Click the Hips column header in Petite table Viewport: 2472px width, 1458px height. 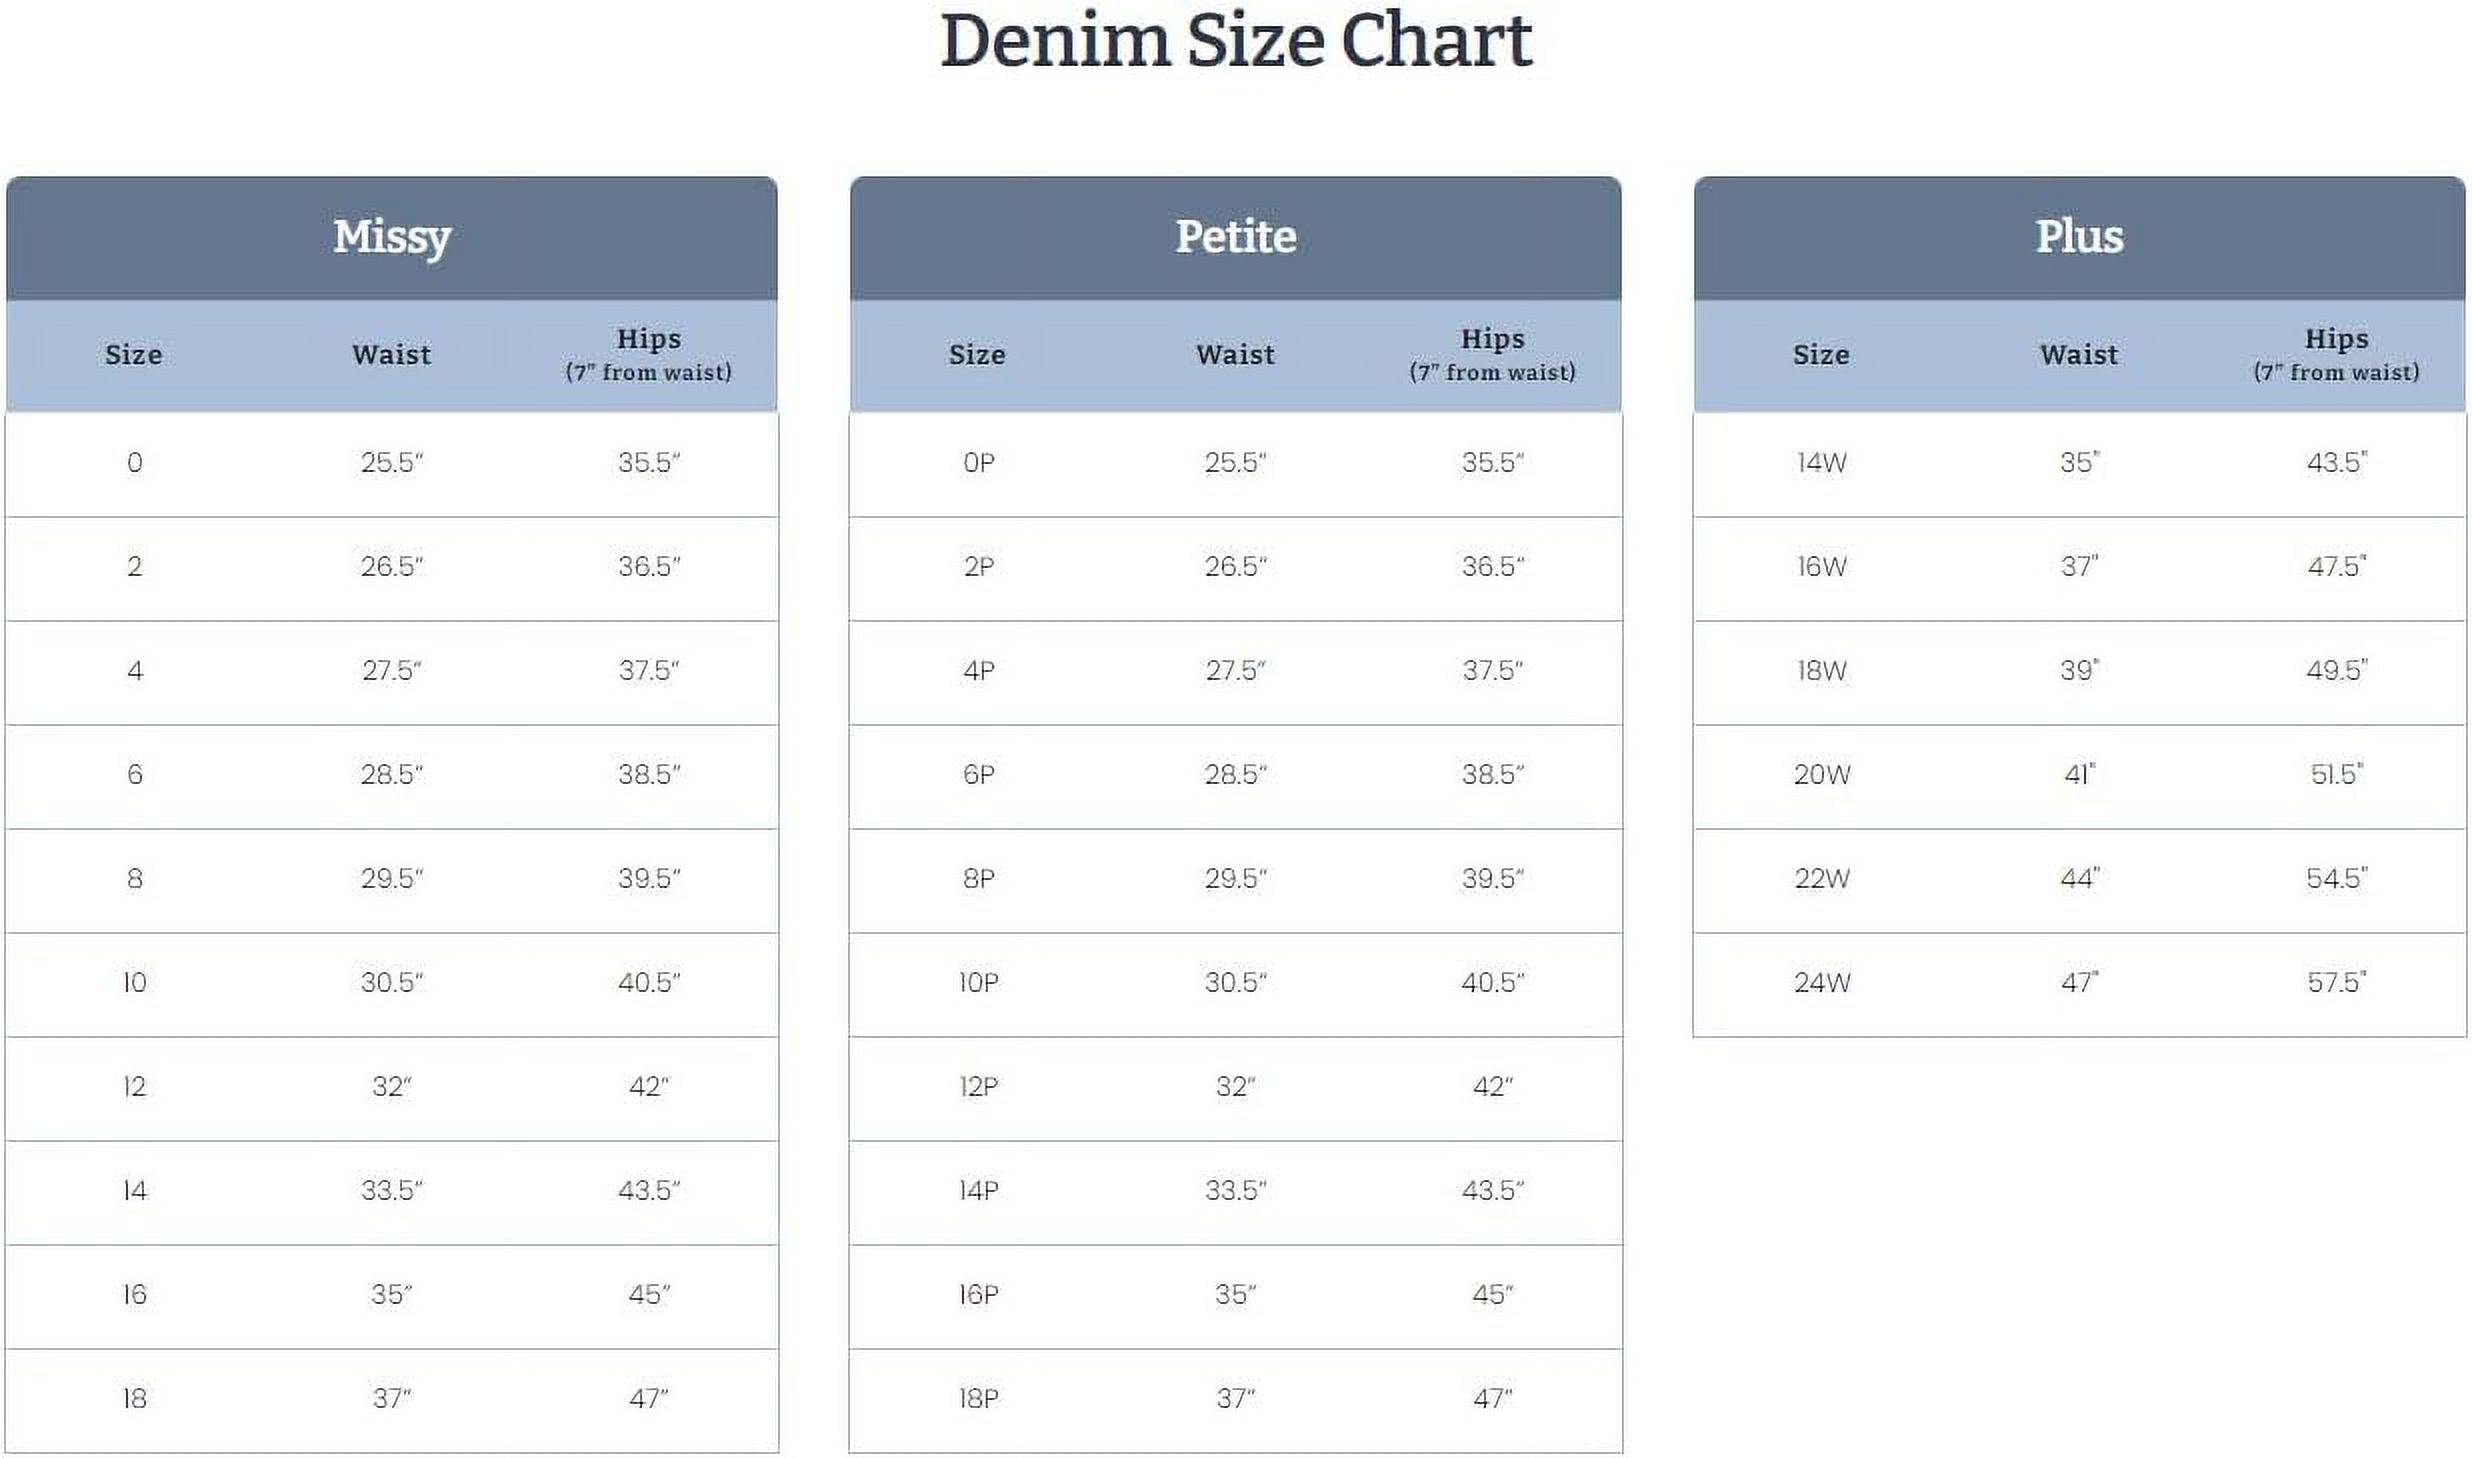coord(1492,354)
